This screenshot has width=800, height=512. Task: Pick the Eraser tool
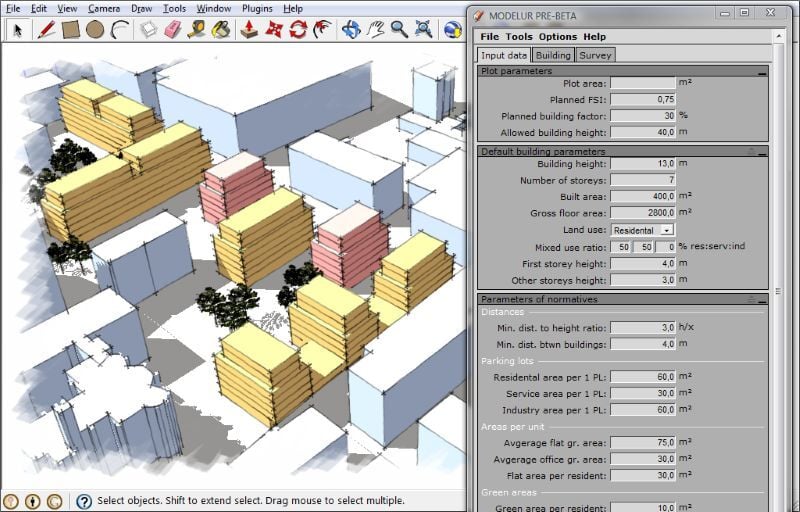coord(172,29)
